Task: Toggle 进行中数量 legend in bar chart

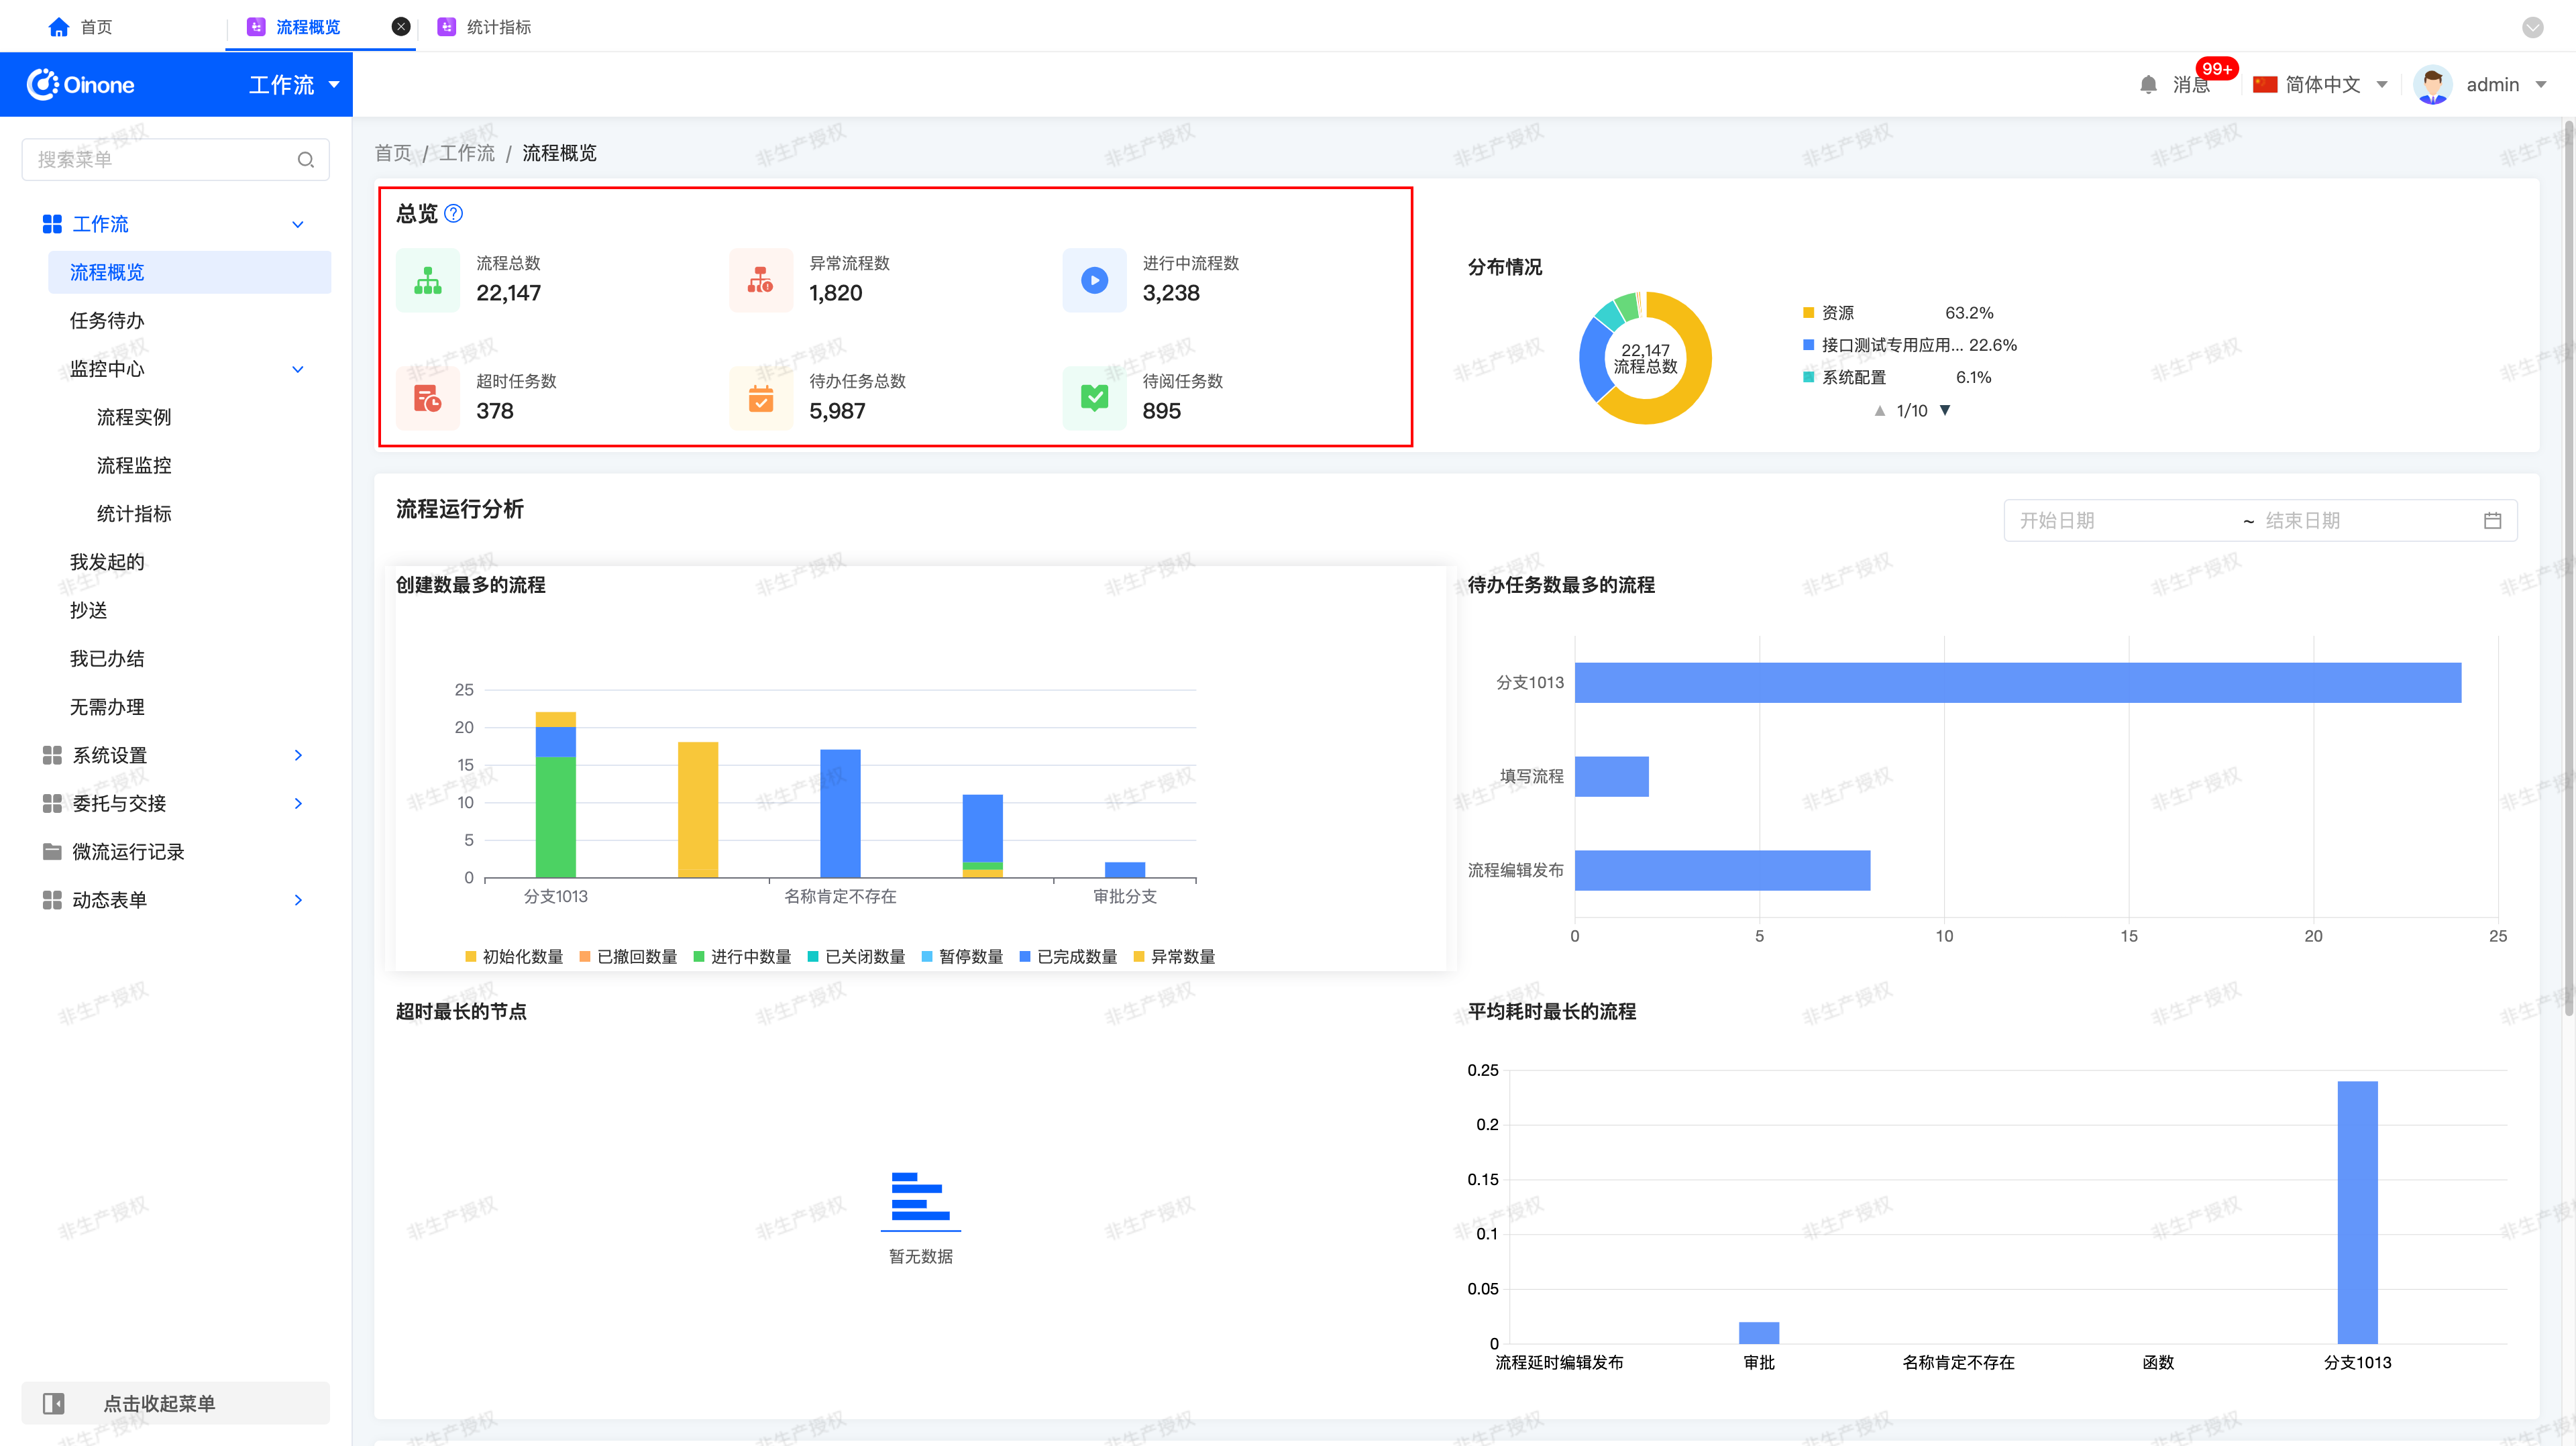Action: [742, 957]
